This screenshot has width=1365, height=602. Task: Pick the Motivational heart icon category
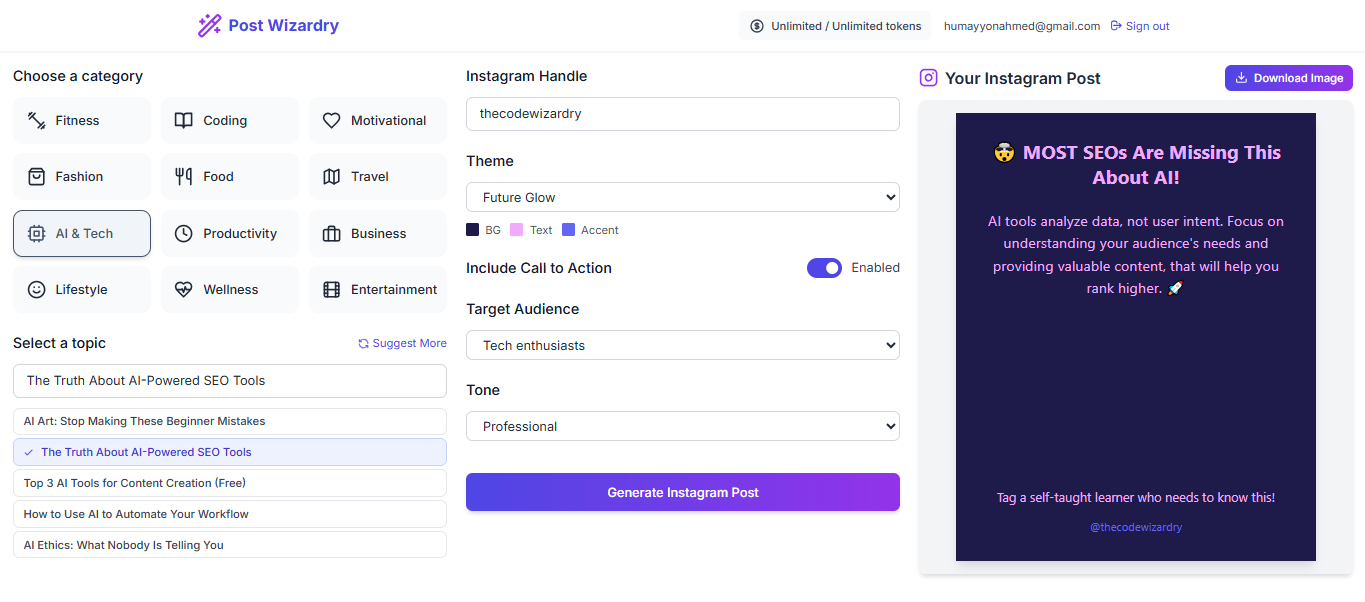332,121
